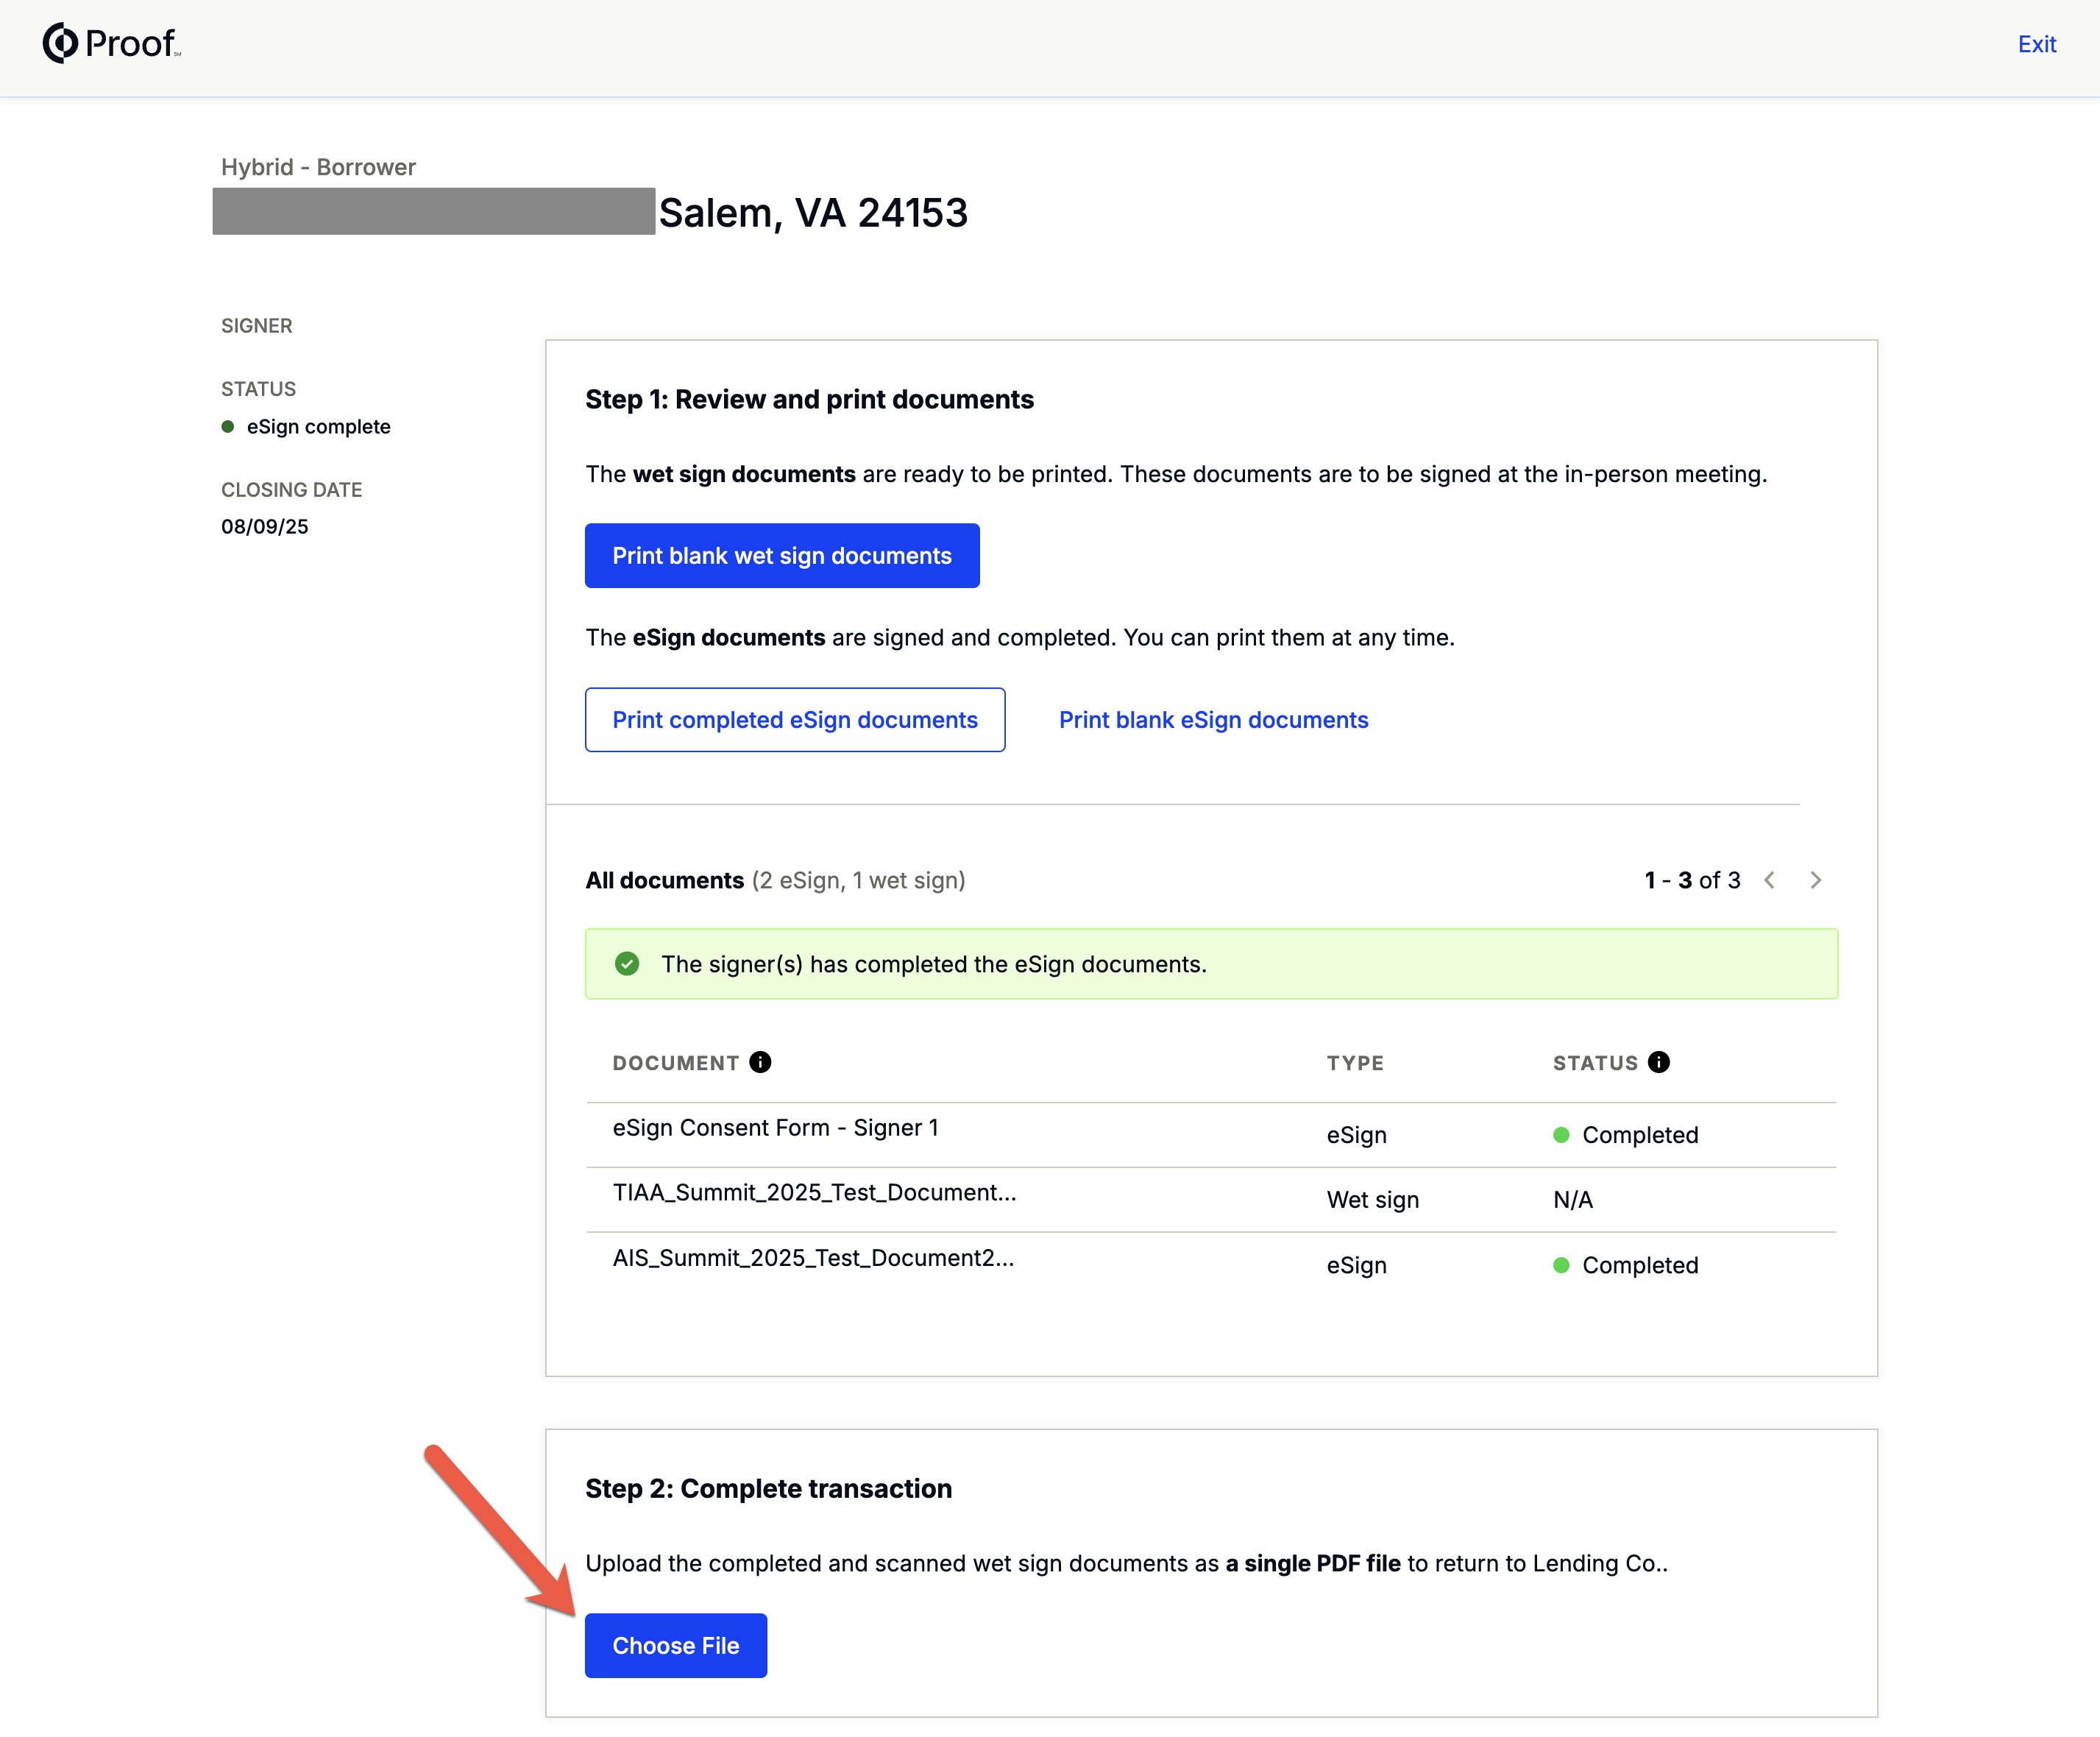Click N/A status of TIAA document
This screenshot has width=2100, height=1737.
tap(1573, 1200)
